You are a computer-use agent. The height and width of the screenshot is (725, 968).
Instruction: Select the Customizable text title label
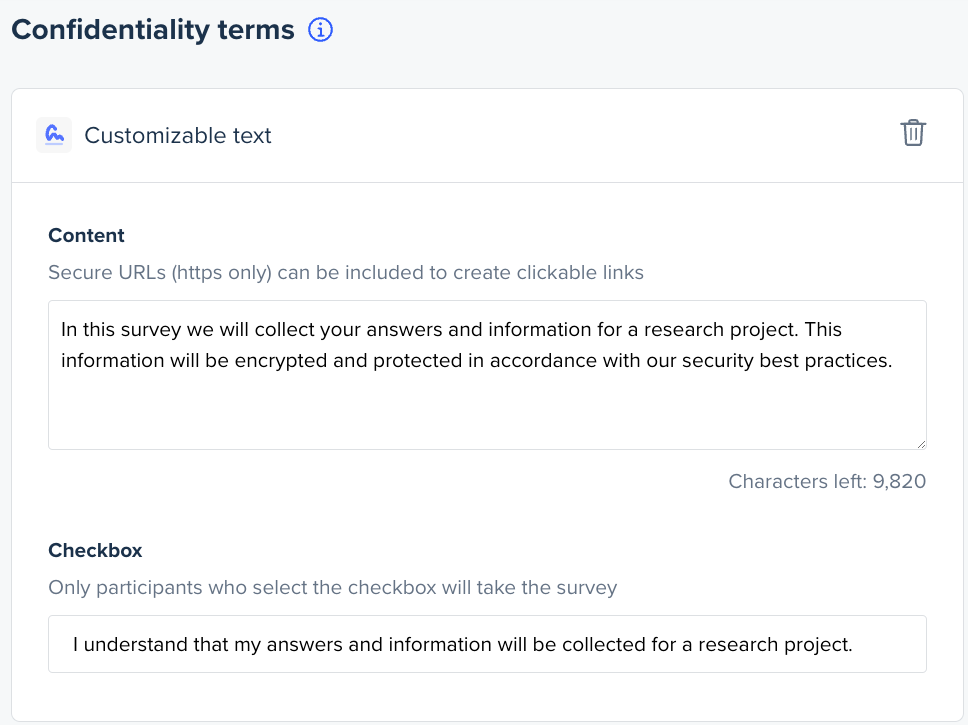pos(178,136)
